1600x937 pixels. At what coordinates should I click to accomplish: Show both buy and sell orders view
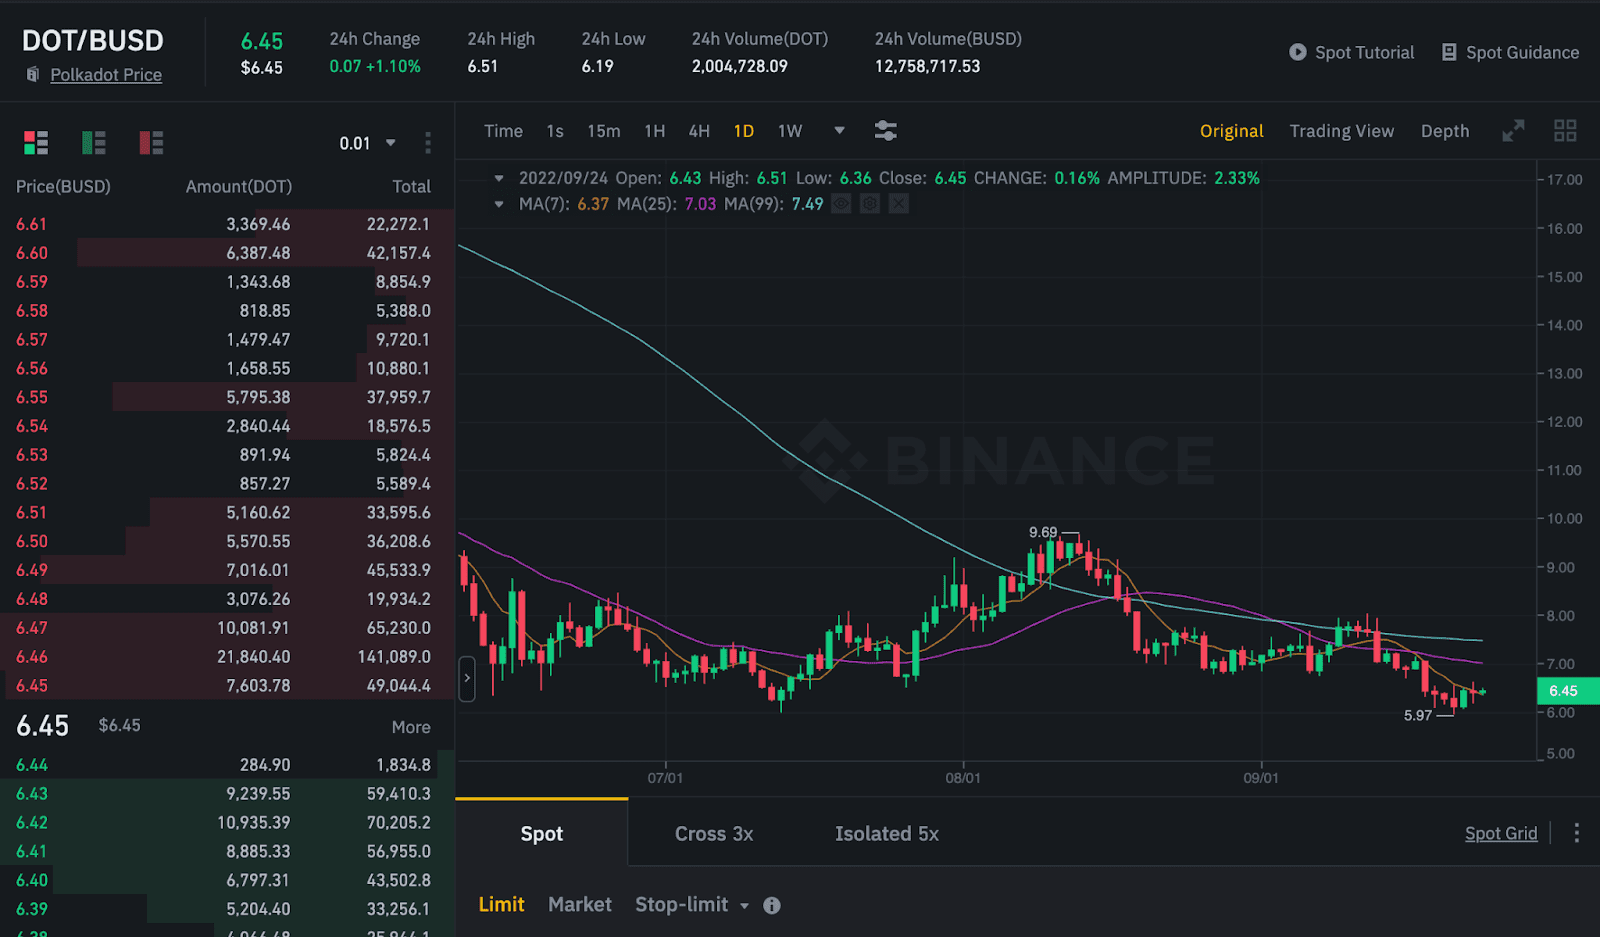[x=36, y=143]
